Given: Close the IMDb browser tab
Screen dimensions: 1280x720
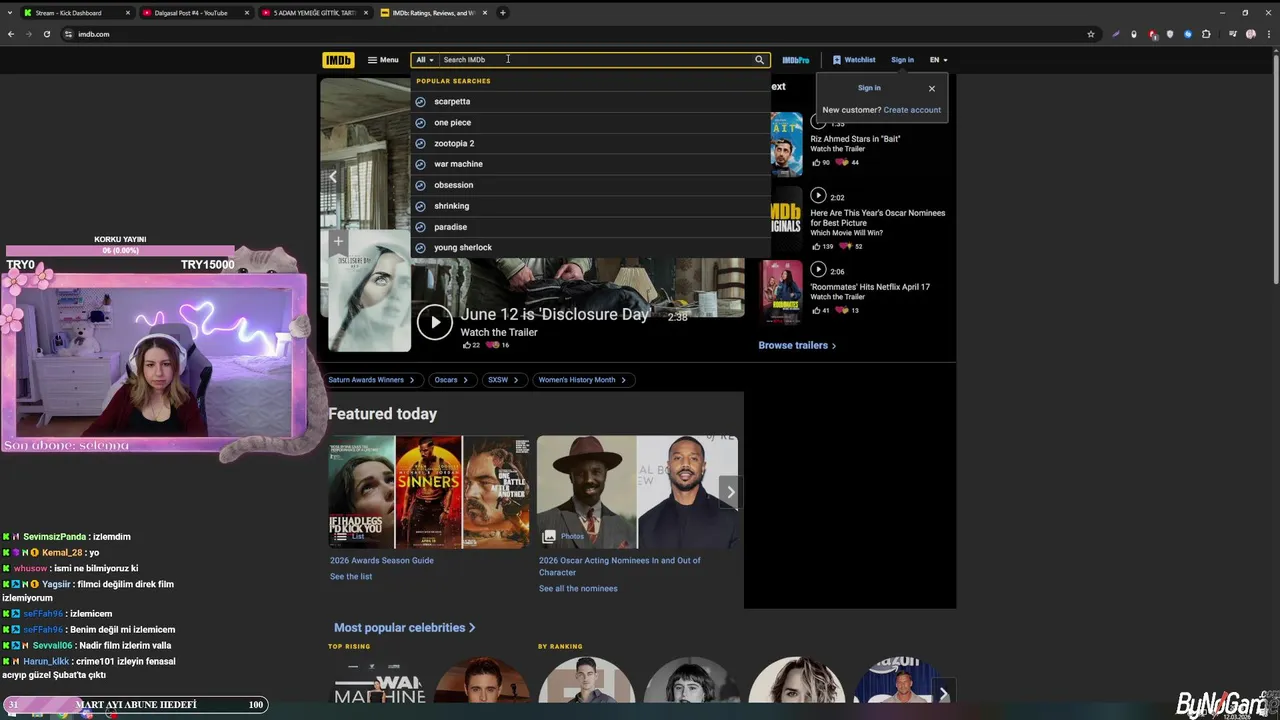Looking at the screenshot, I should (483, 13).
